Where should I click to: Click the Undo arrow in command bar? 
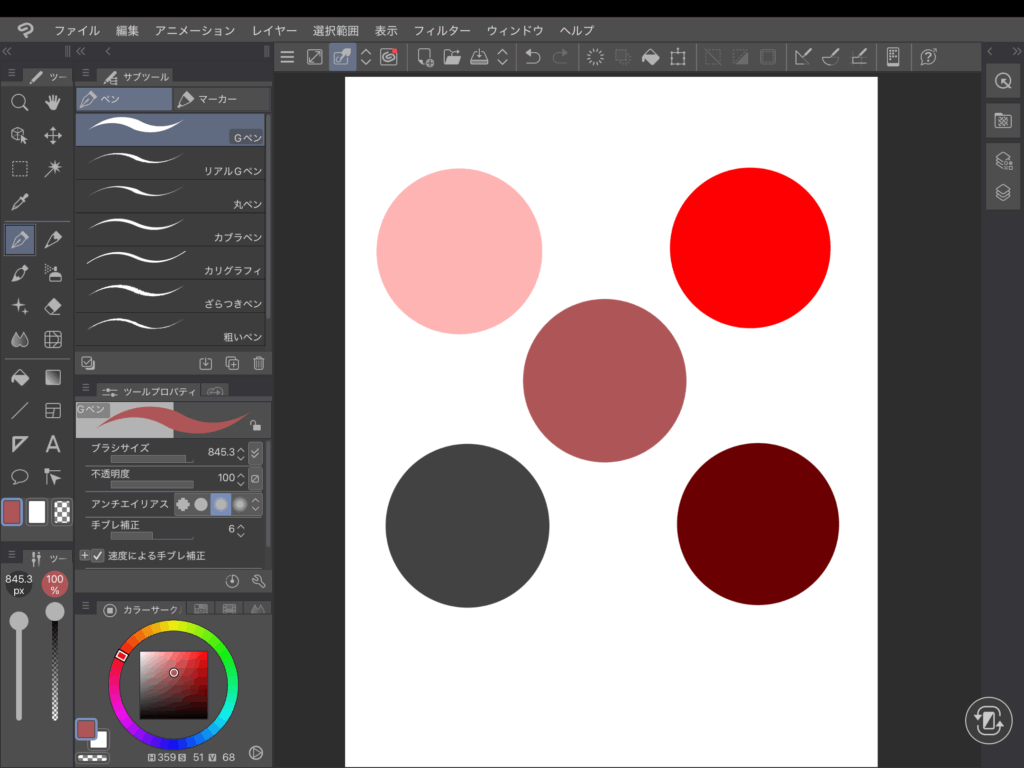[x=533, y=57]
